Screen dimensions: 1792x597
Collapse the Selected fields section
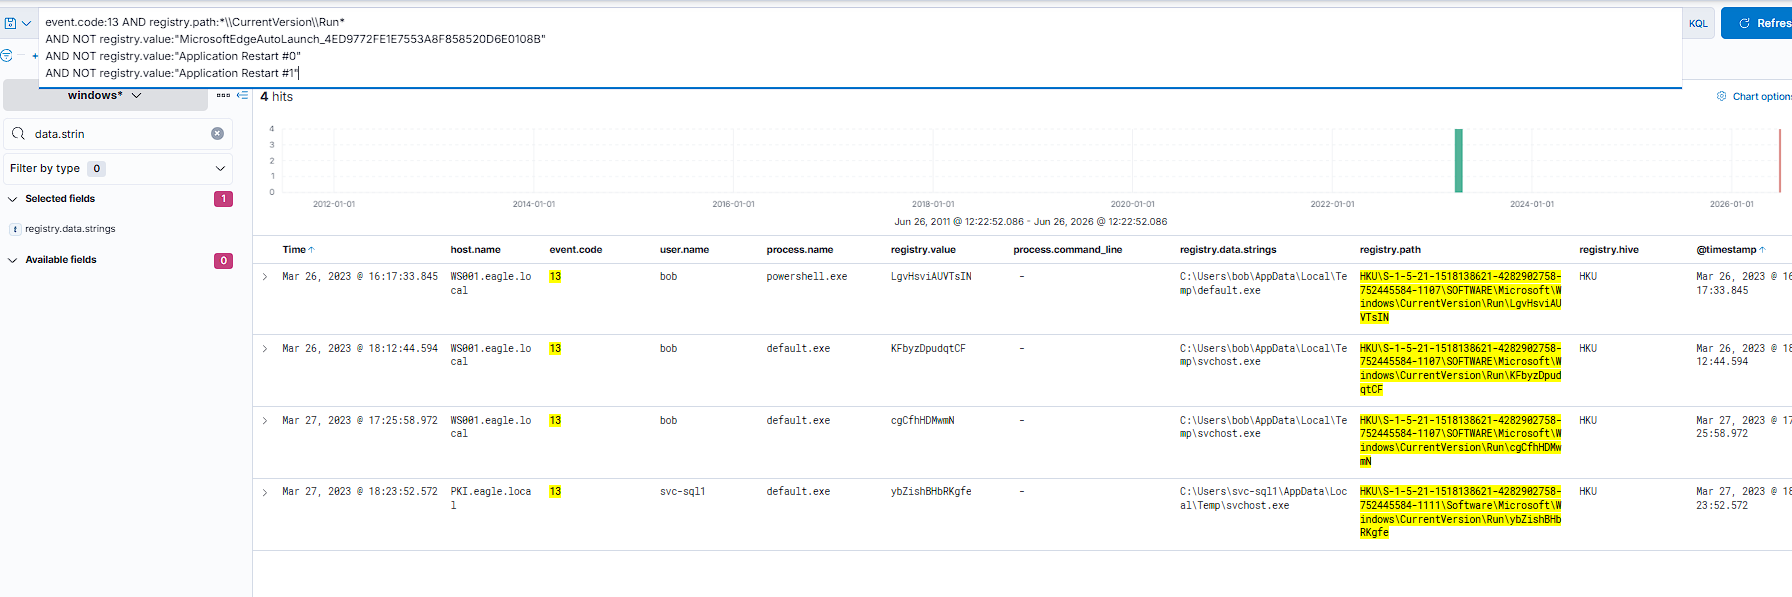pos(13,199)
